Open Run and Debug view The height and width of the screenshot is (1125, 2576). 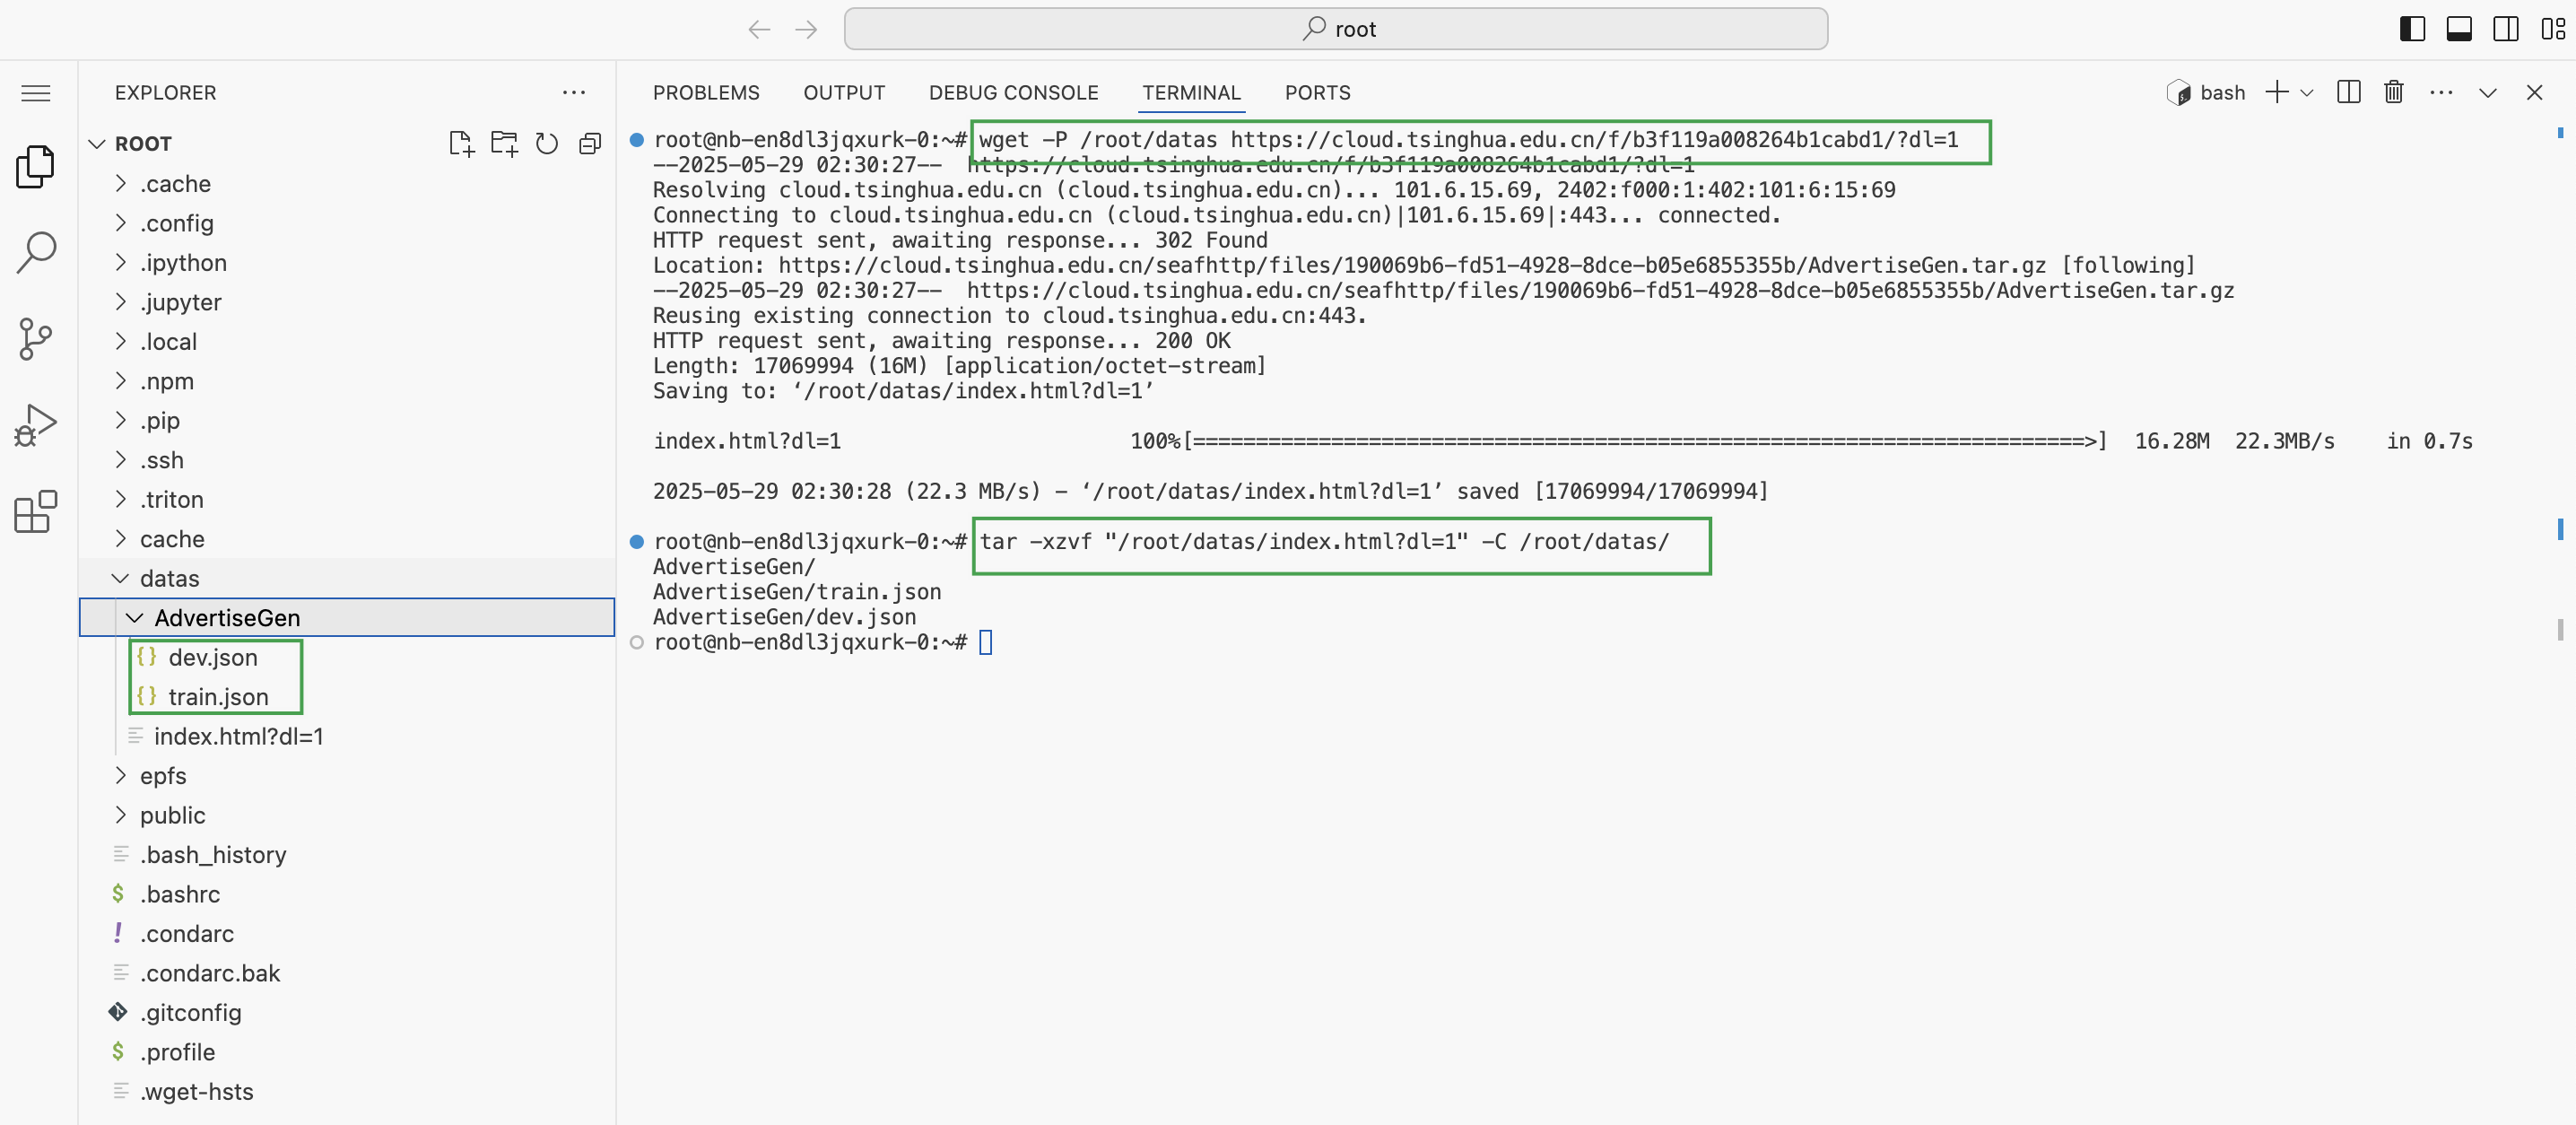tap(36, 425)
